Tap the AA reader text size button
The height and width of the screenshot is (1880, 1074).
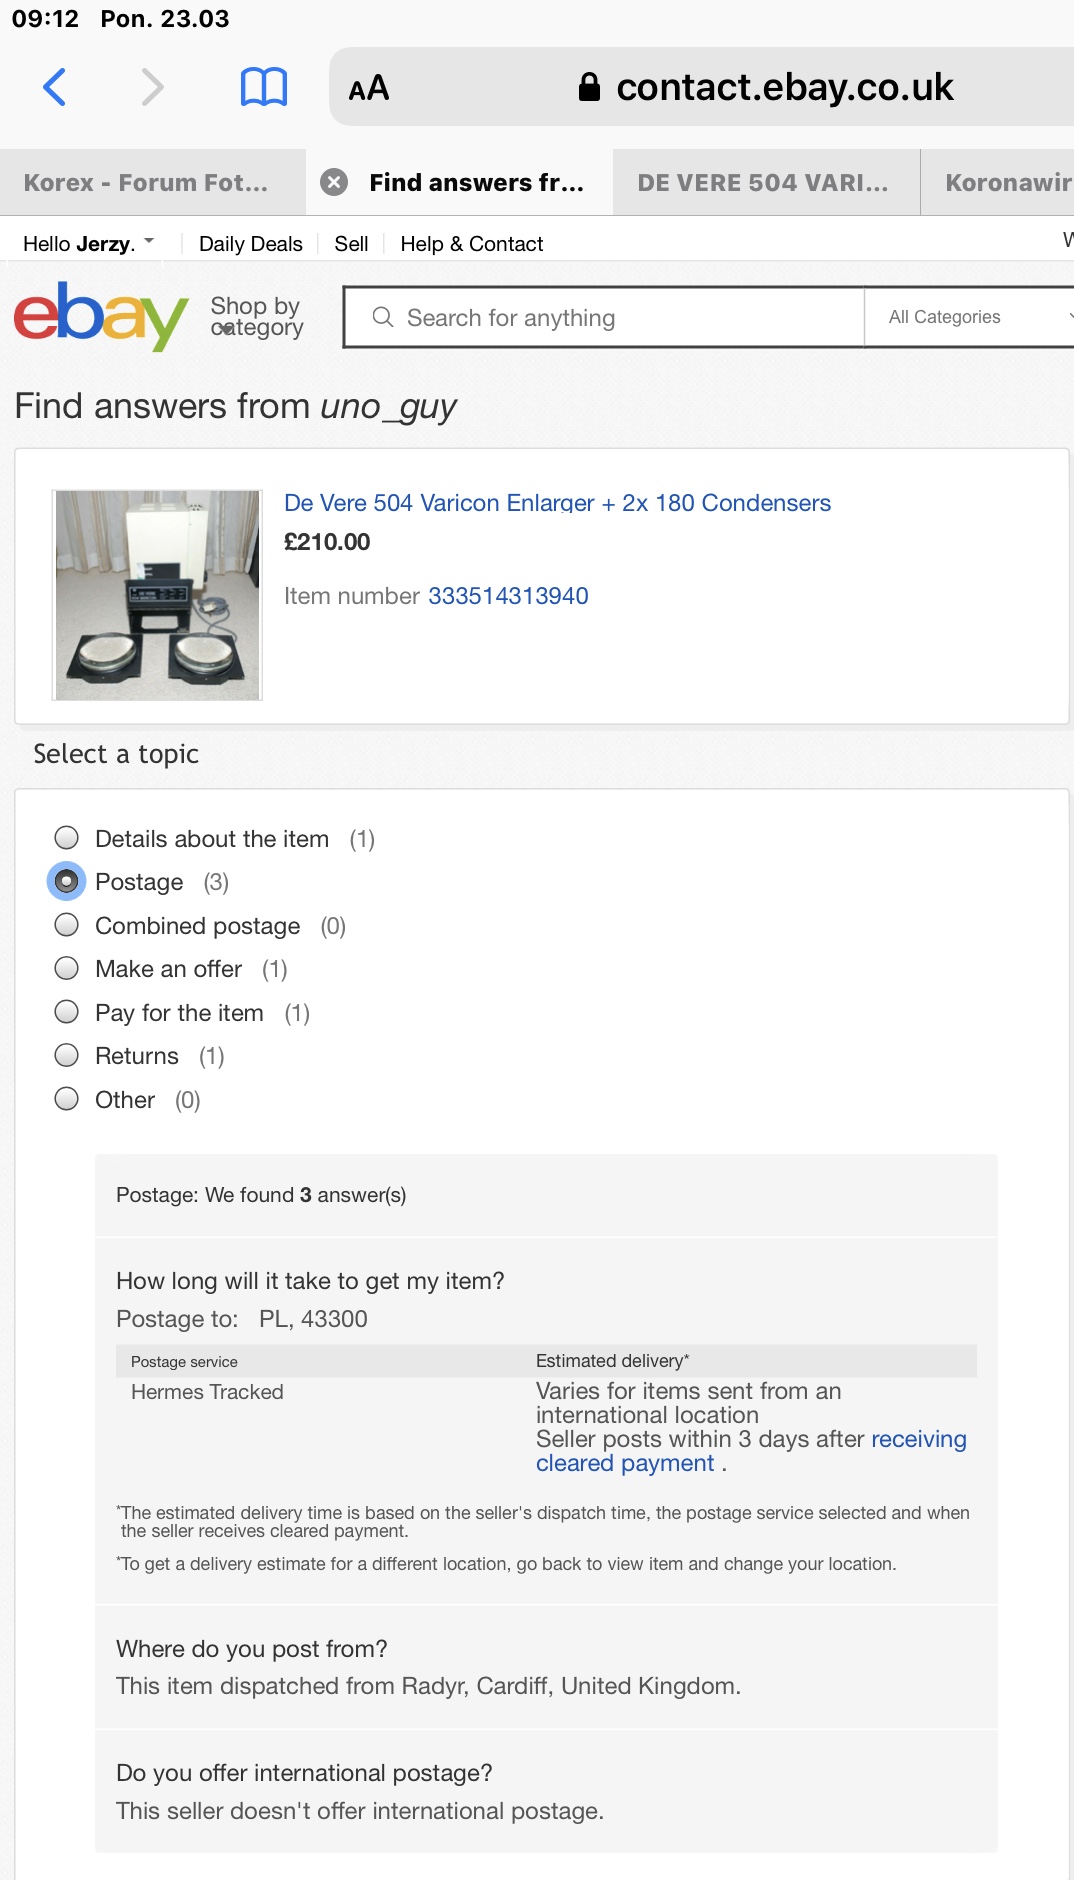pyautogui.click(x=368, y=88)
